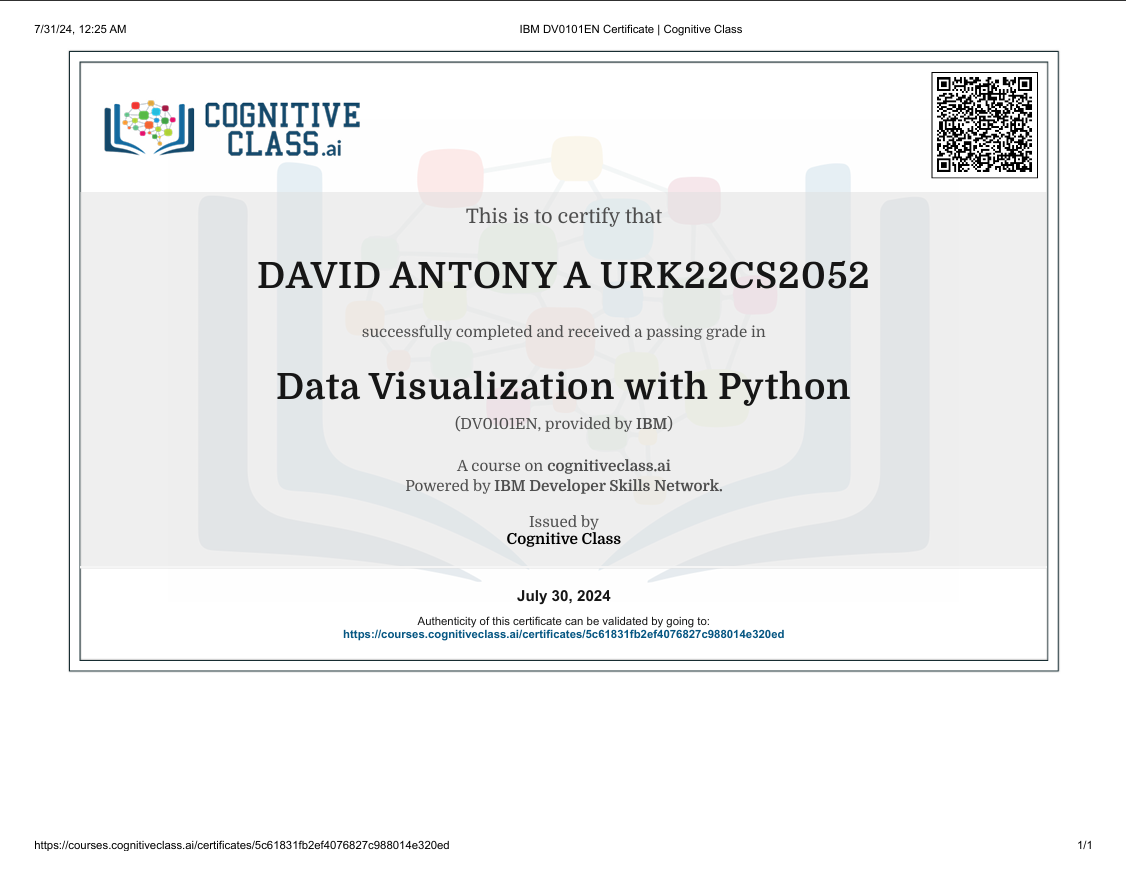Click the text 'This is to certify that'
Image resolution: width=1126 pixels, height=872 pixels.
564,216
